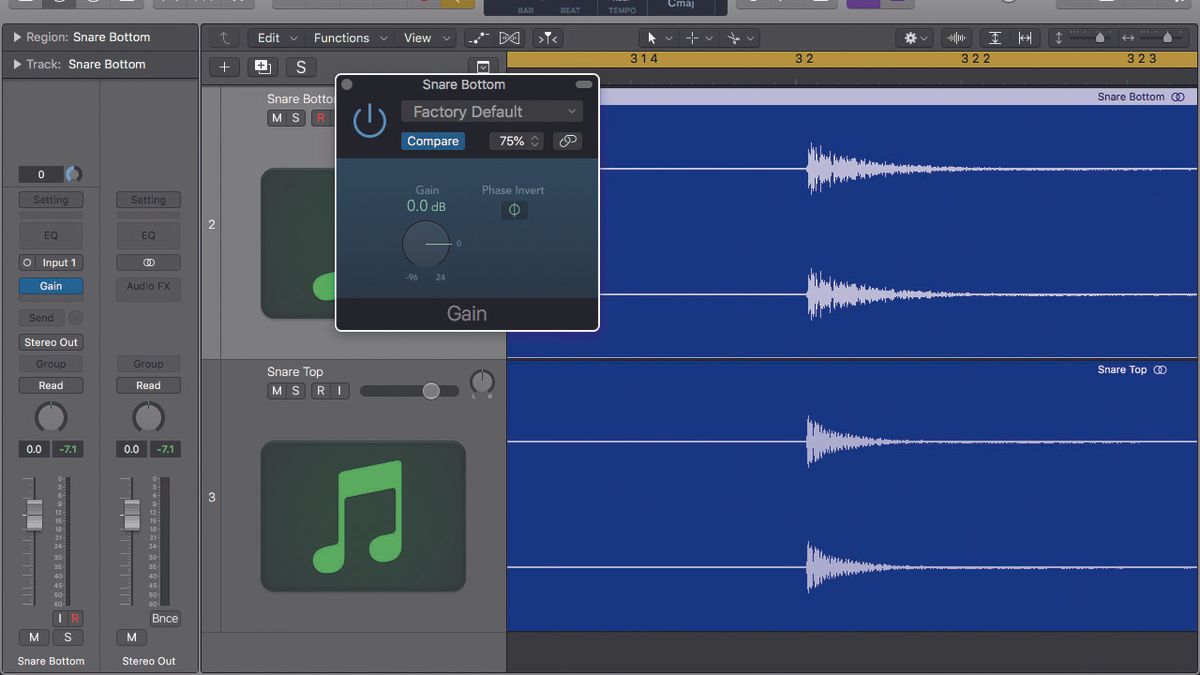1200x675 pixels.
Task: Enable Phase Invert in the Gain plugin
Action: 514,210
